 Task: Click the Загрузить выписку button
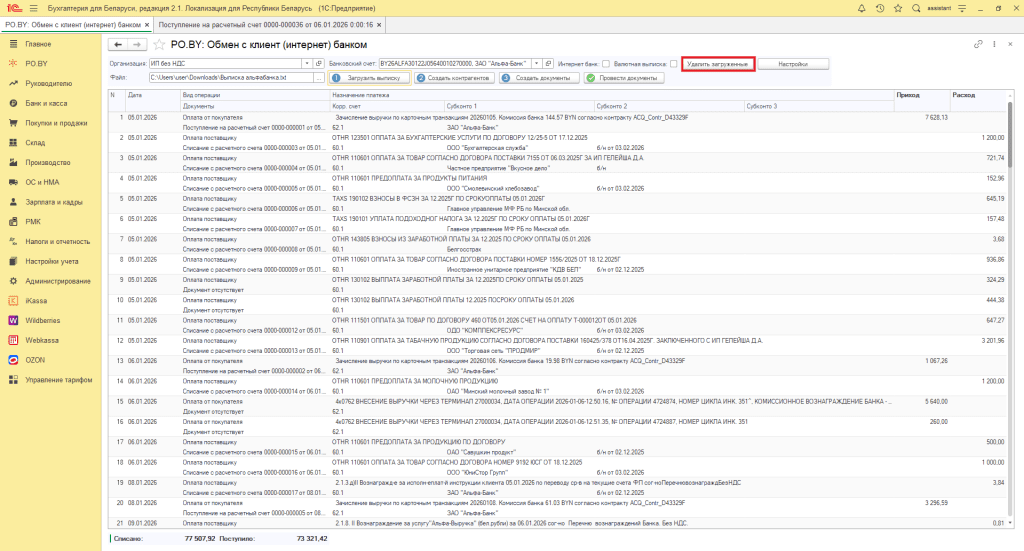[x=369, y=78]
